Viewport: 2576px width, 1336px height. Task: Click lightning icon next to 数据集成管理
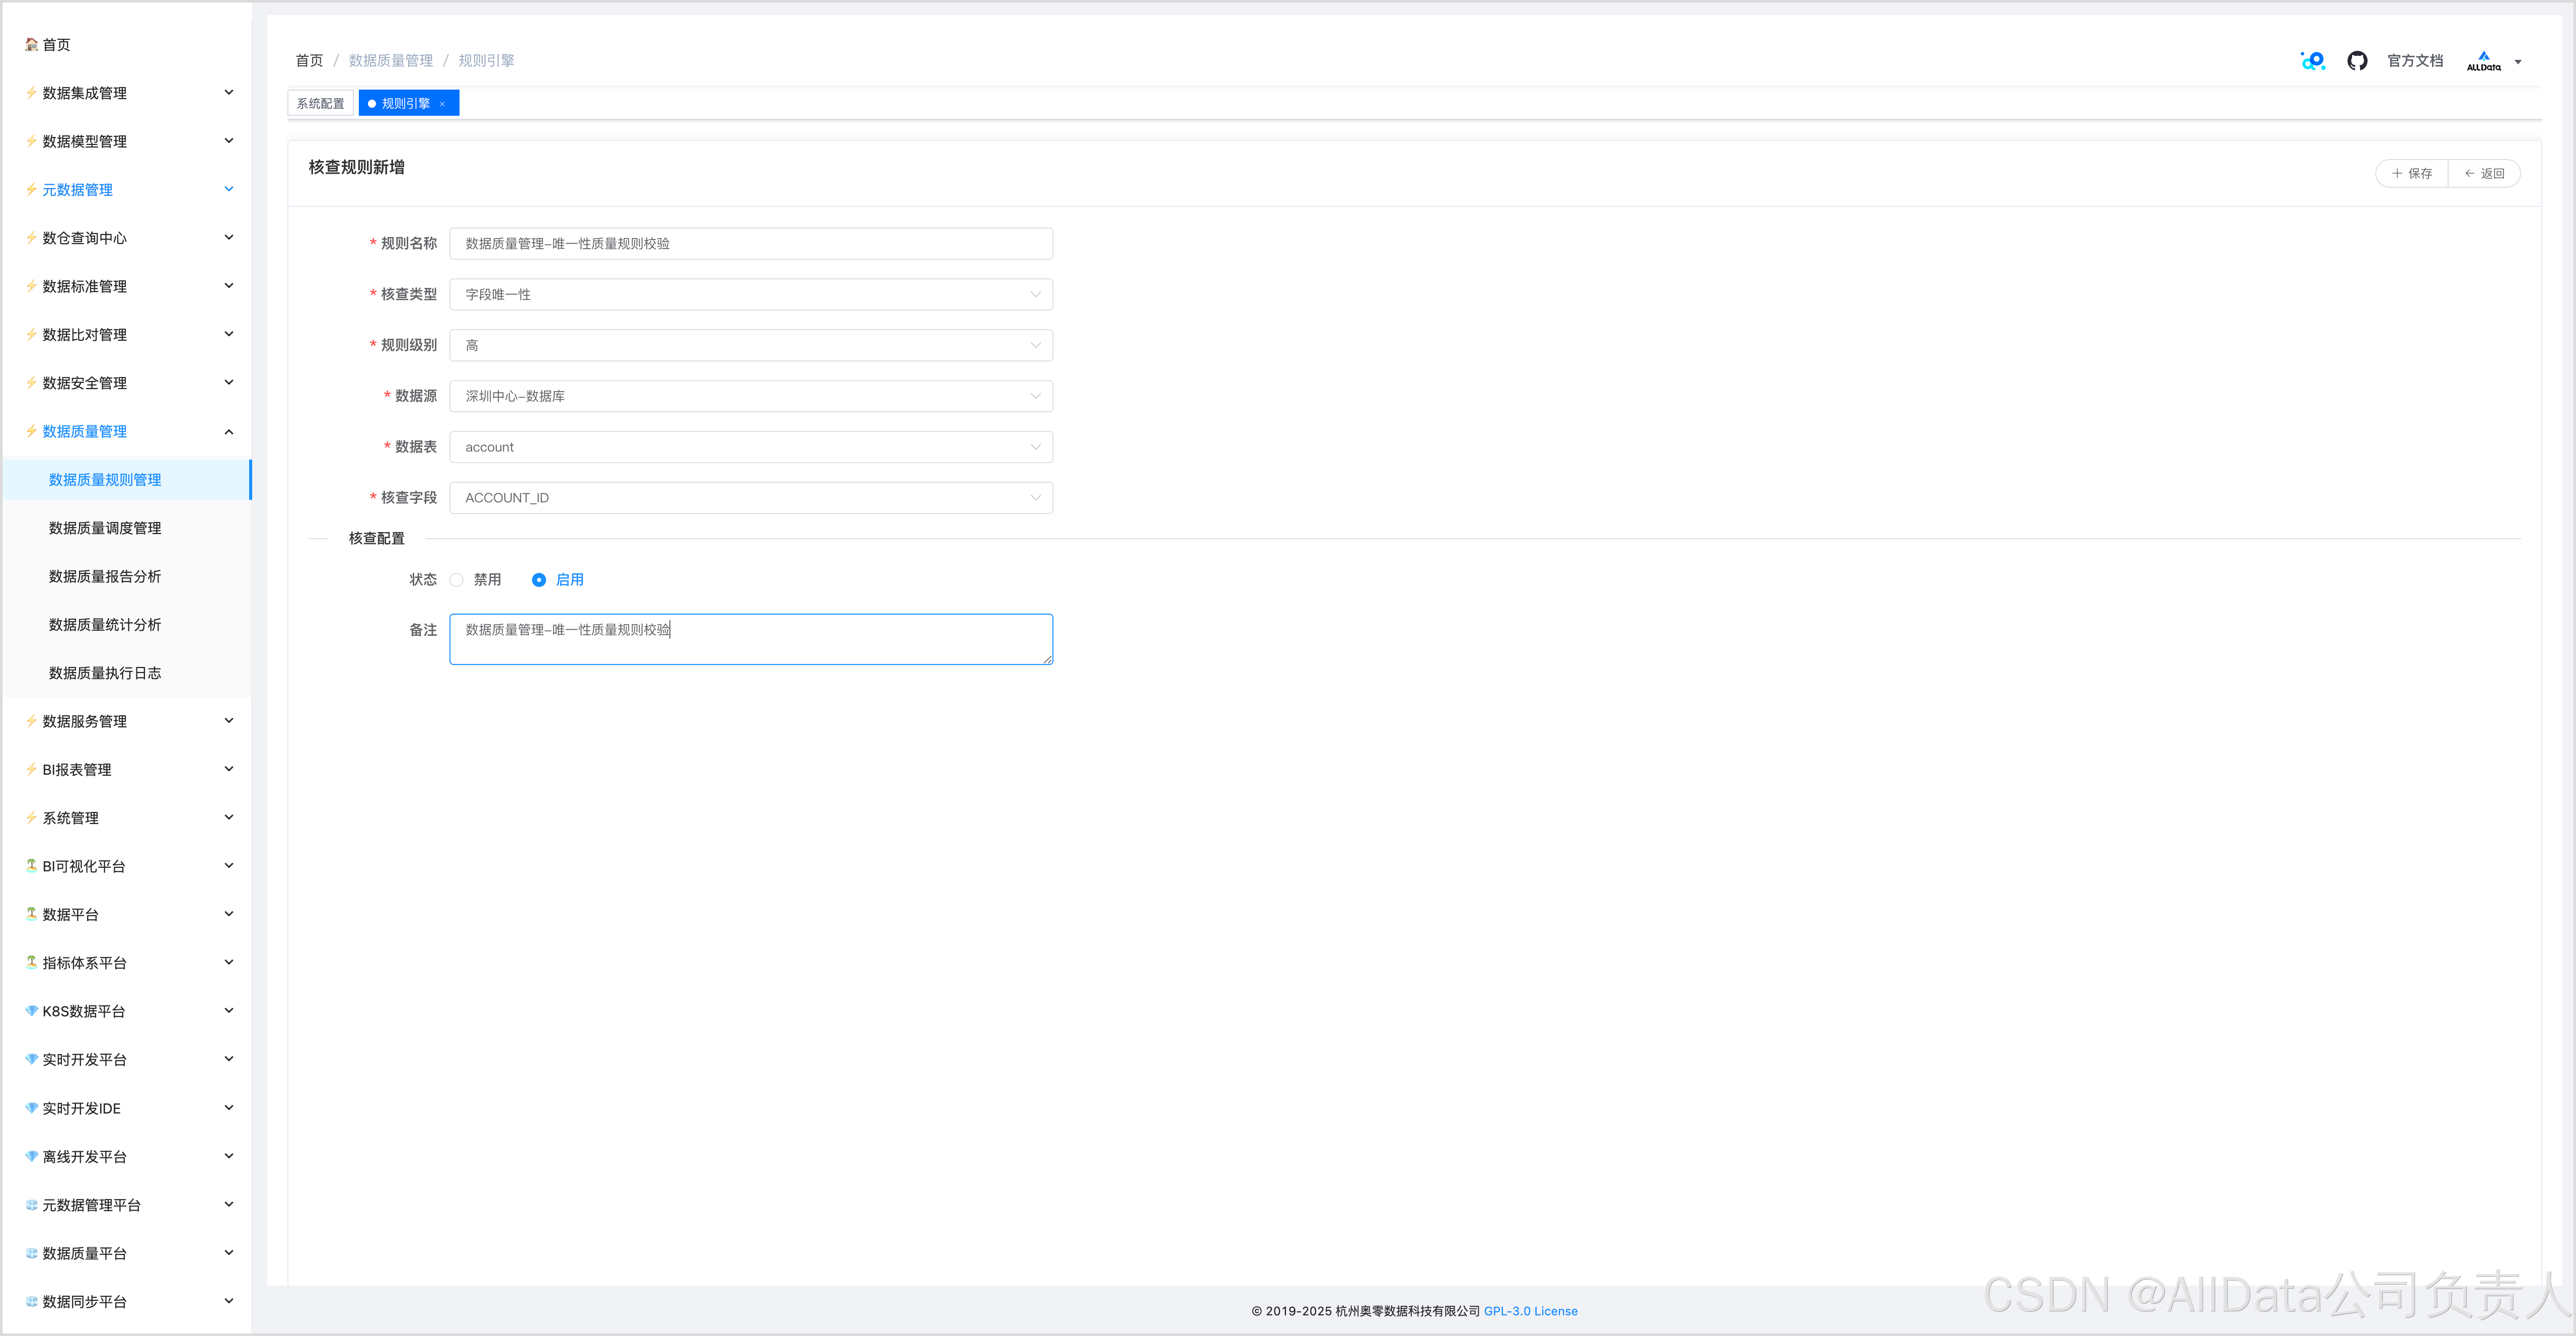click(32, 93)
